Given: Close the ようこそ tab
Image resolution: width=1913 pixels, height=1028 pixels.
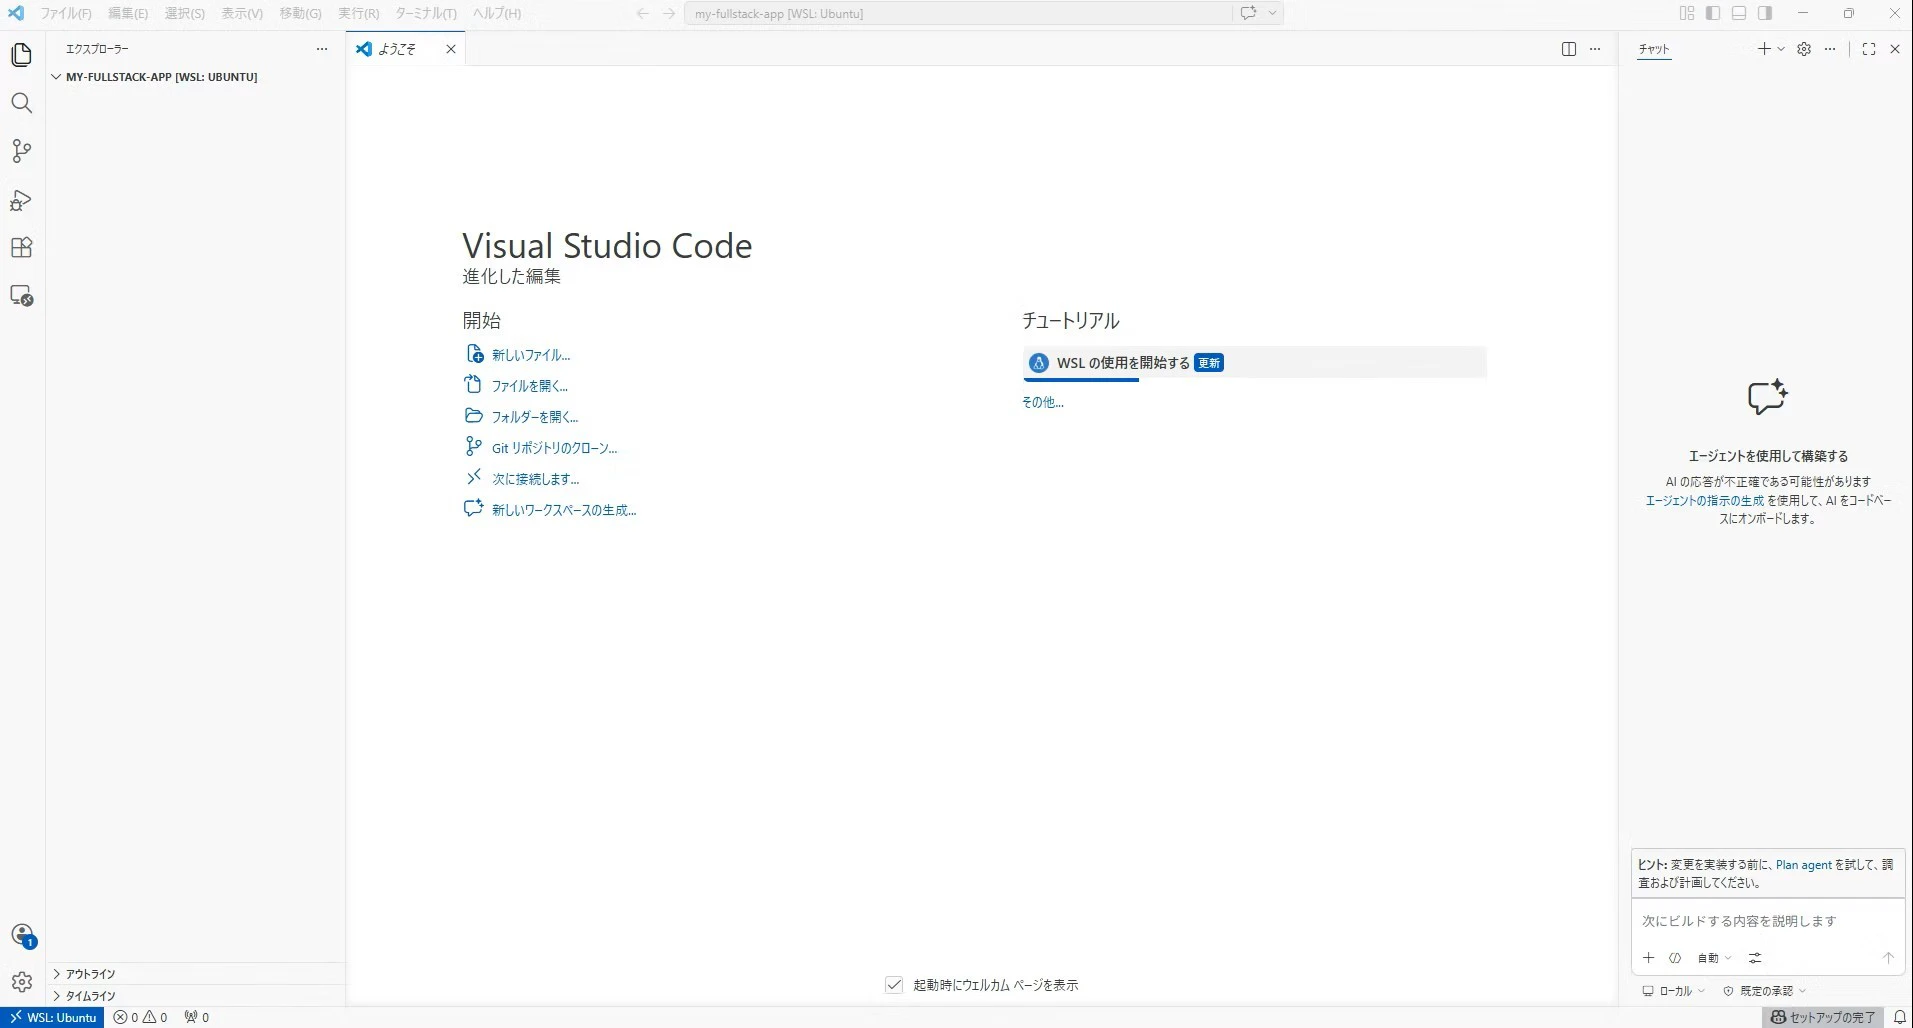Looking at the screenshot, I should pyautogui.click(x=451, y=49).
